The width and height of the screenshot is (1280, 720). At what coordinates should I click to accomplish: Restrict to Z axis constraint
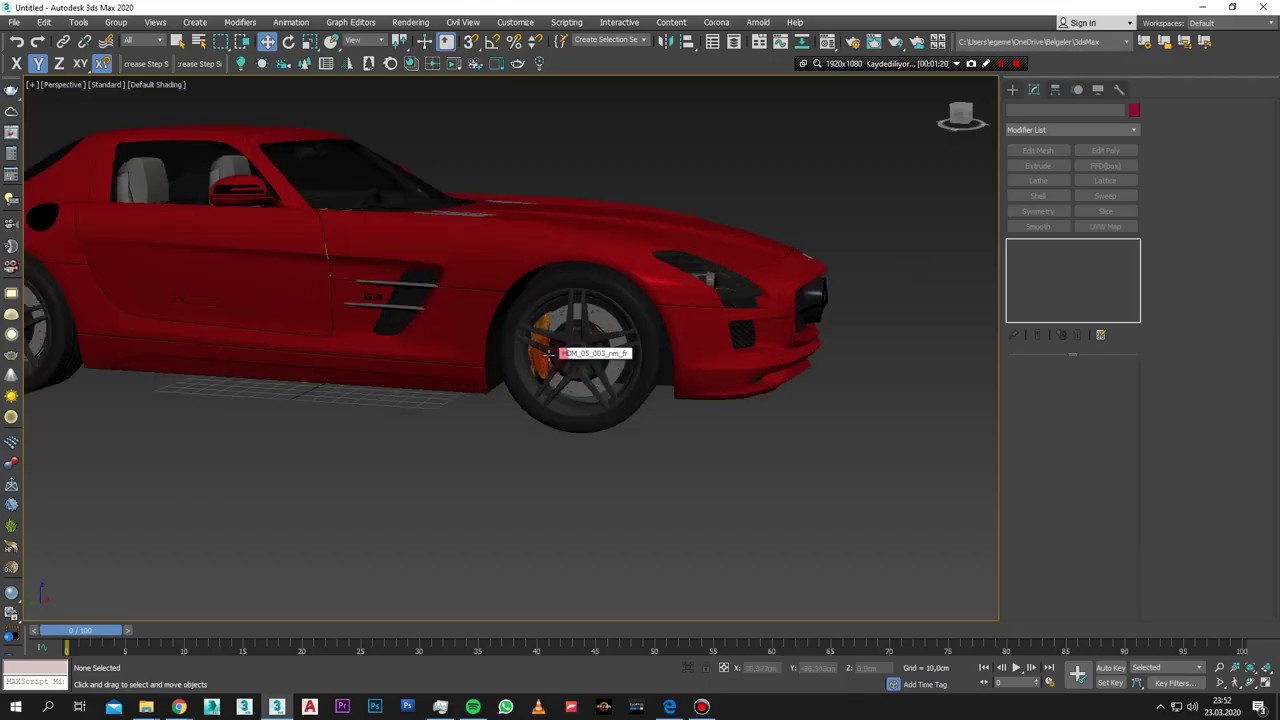pyautogui.click(x=59, y=63)
